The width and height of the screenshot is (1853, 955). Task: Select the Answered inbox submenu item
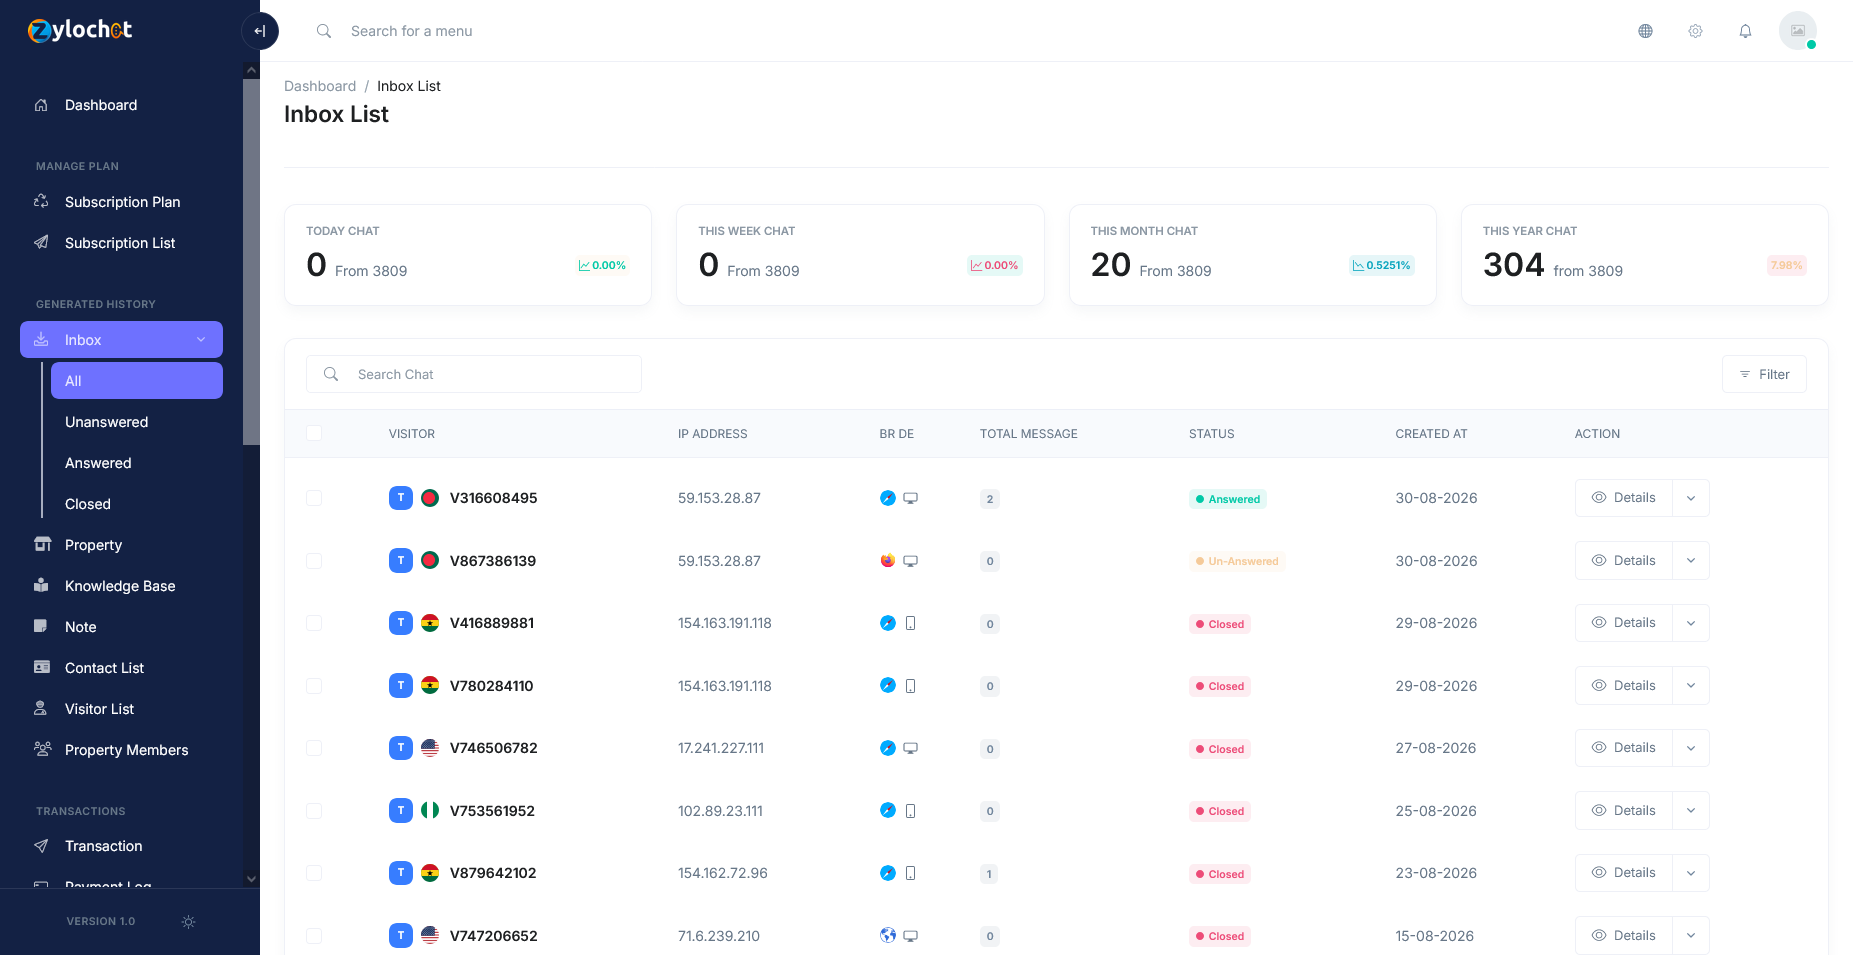(137, 463)
